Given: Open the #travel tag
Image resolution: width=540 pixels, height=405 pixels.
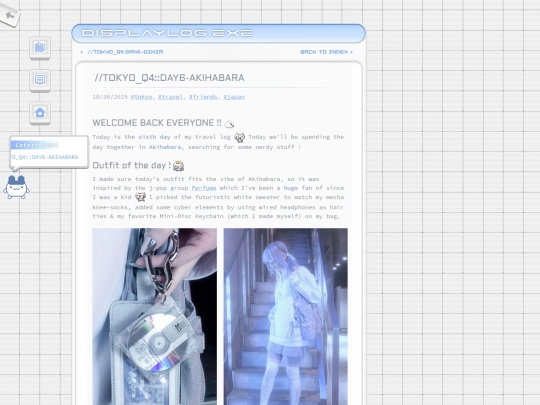Looking at the screenshot, I should [x=170, y=97].
